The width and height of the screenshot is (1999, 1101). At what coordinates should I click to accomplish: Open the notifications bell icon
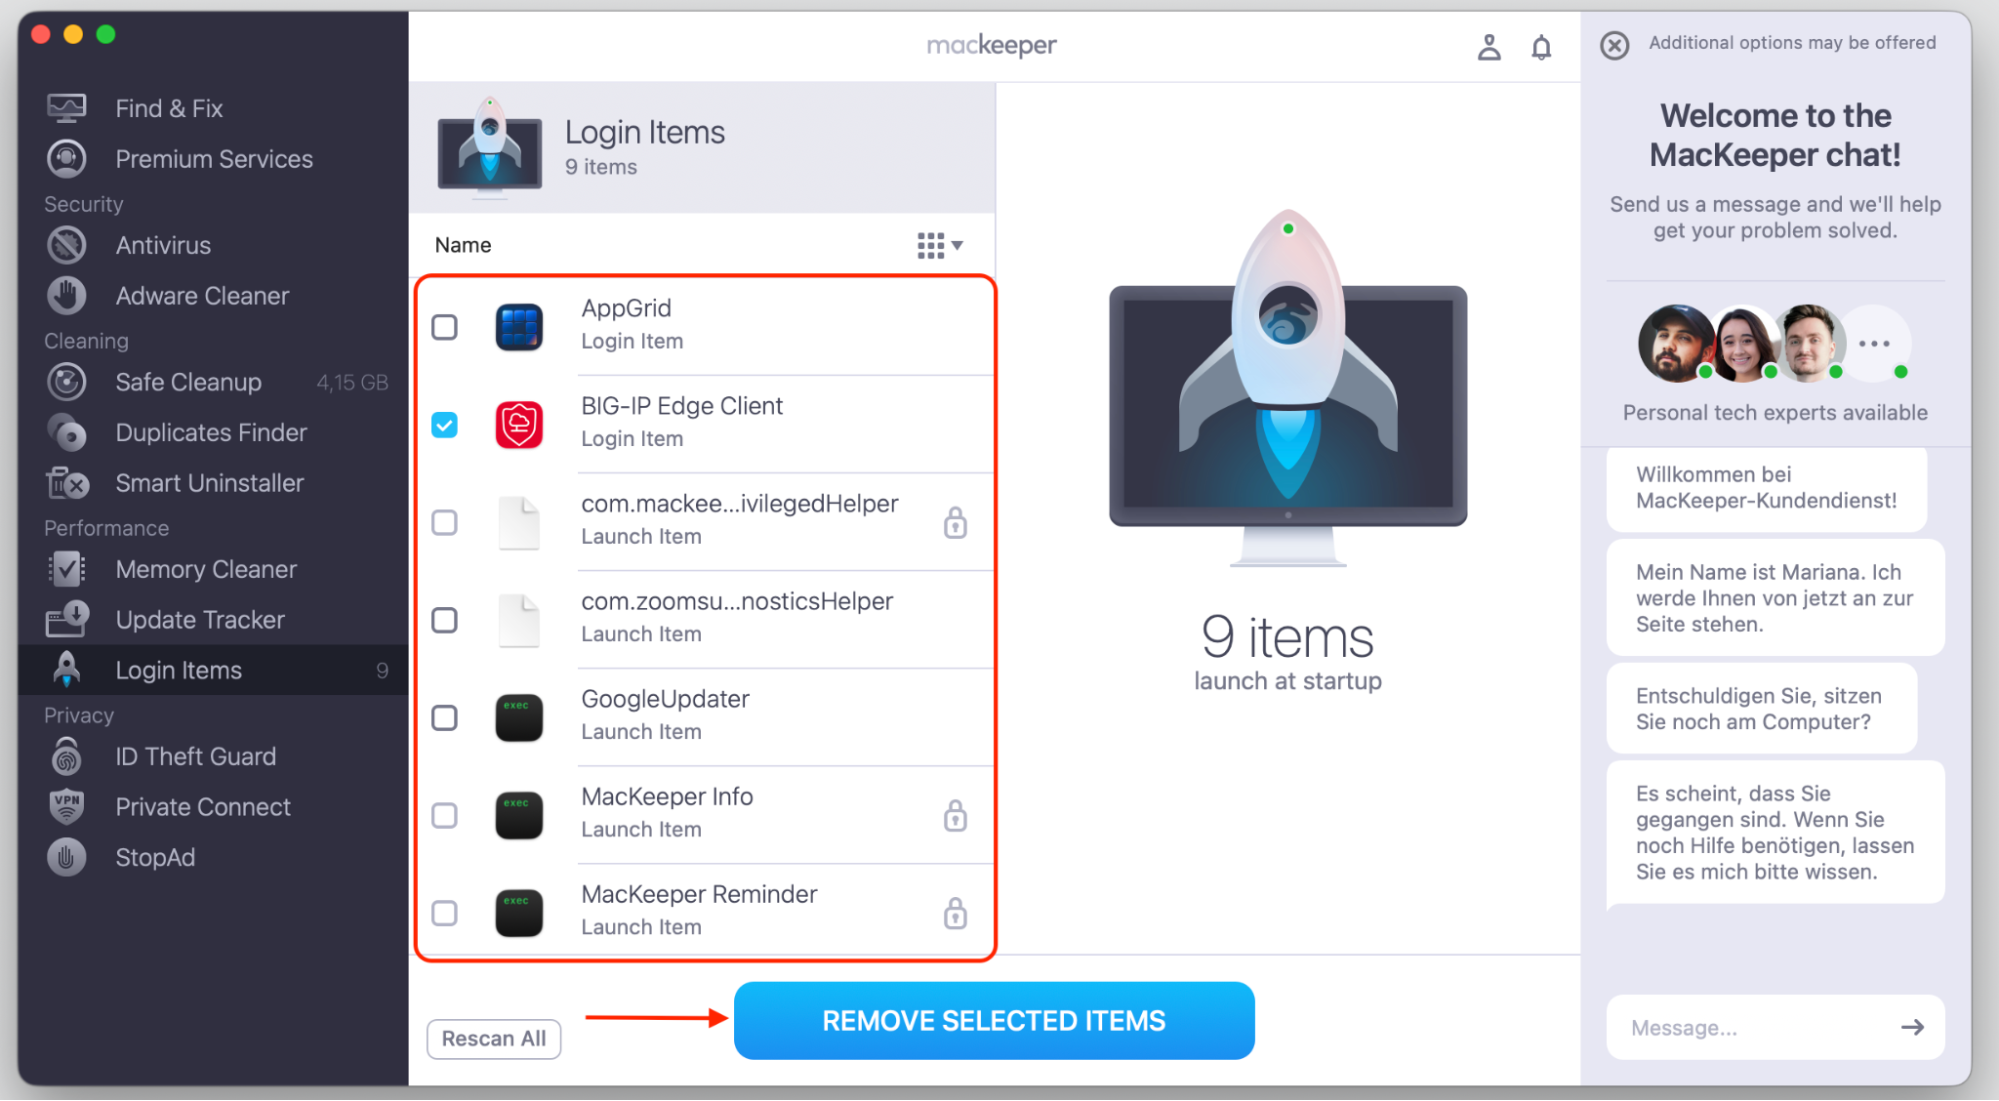(x=1541, y=46)
